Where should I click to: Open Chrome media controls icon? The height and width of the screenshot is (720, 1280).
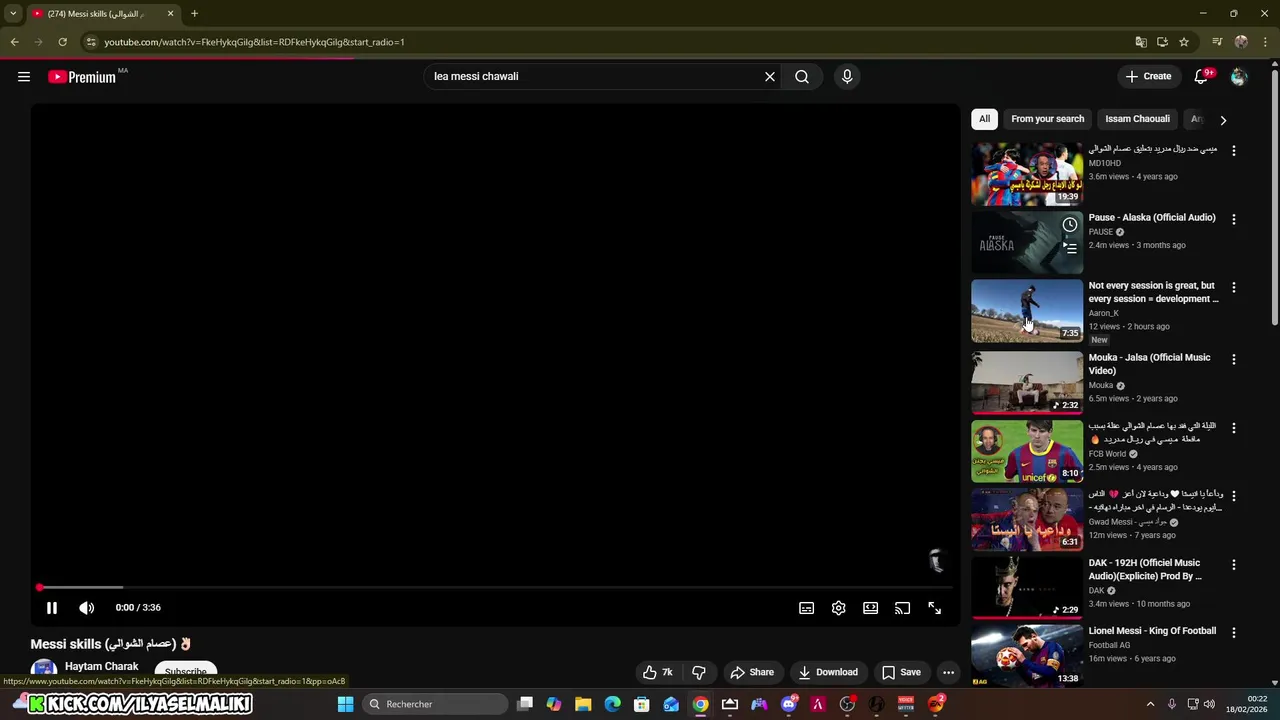(1217, 42)
